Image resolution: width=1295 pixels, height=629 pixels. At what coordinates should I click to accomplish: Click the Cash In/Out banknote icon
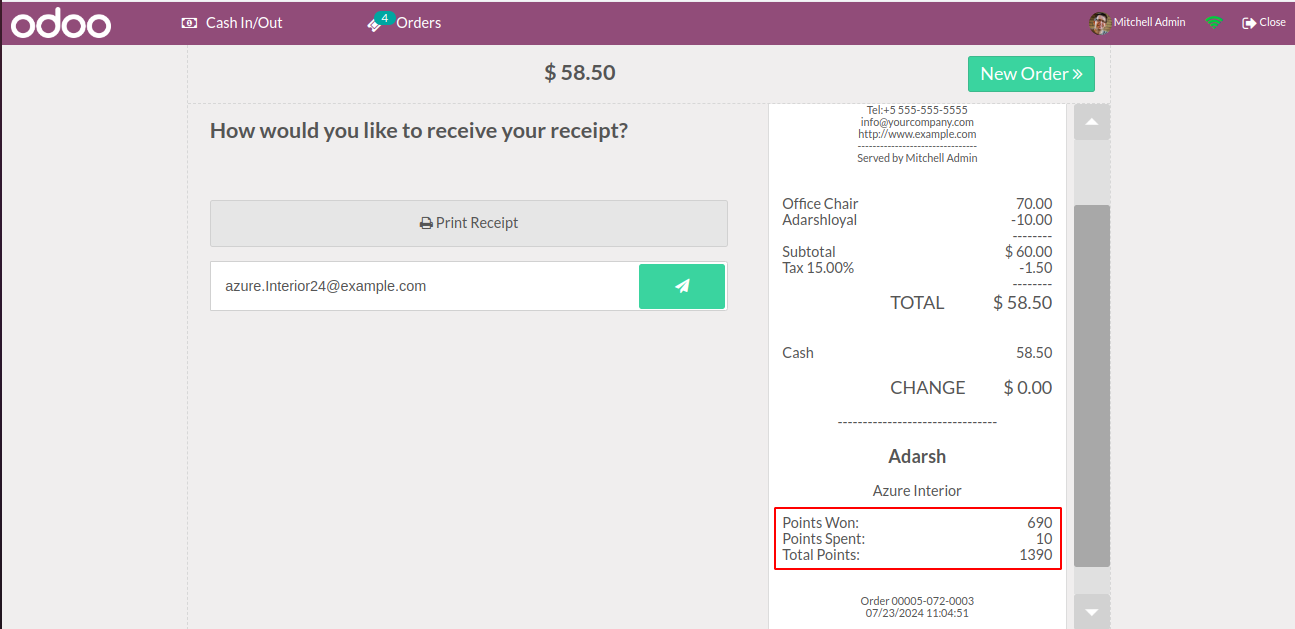point(189,22)
